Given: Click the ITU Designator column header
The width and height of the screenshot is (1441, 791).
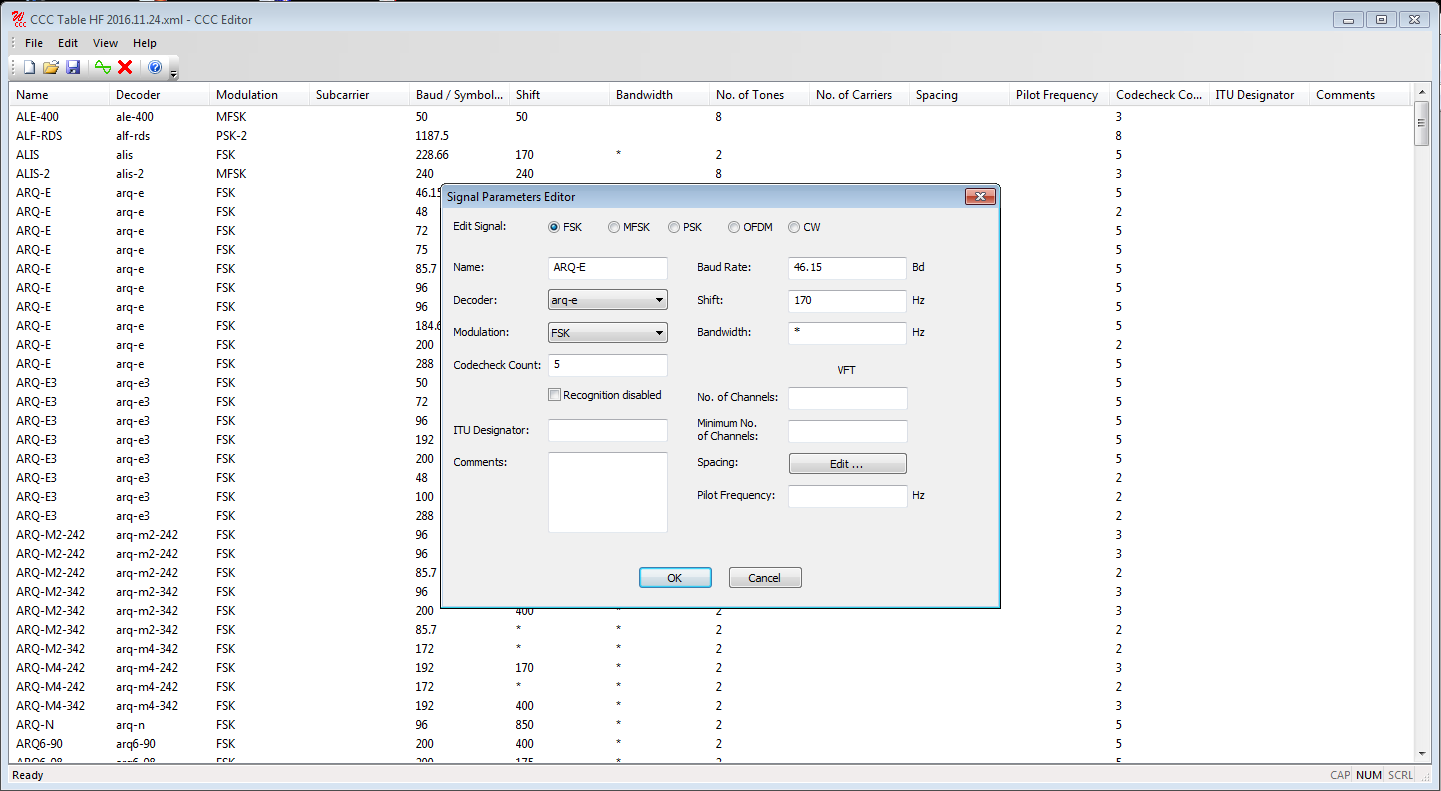Looking at the screenshot, I should [x=1260, y=95].
